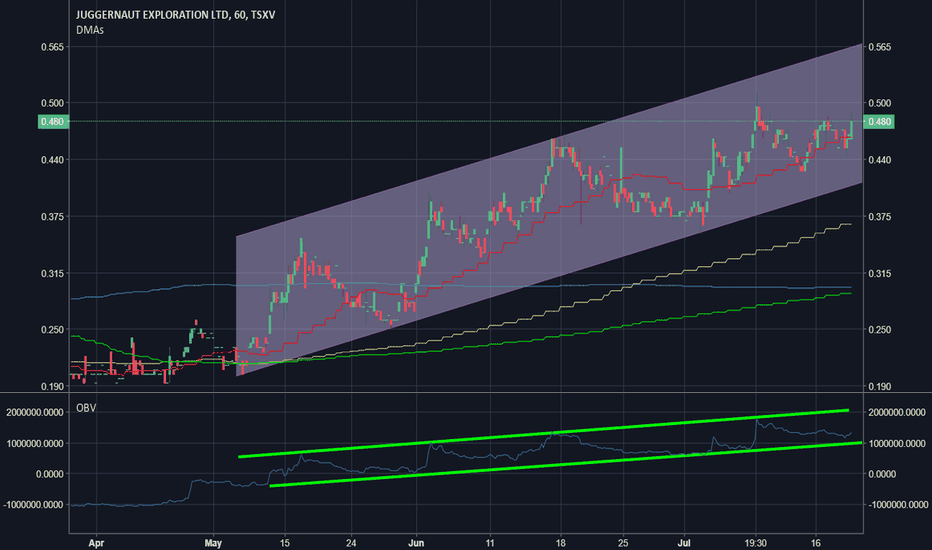
Task: Select the upper green OBV trendline
Action: (x=543, y=433)
